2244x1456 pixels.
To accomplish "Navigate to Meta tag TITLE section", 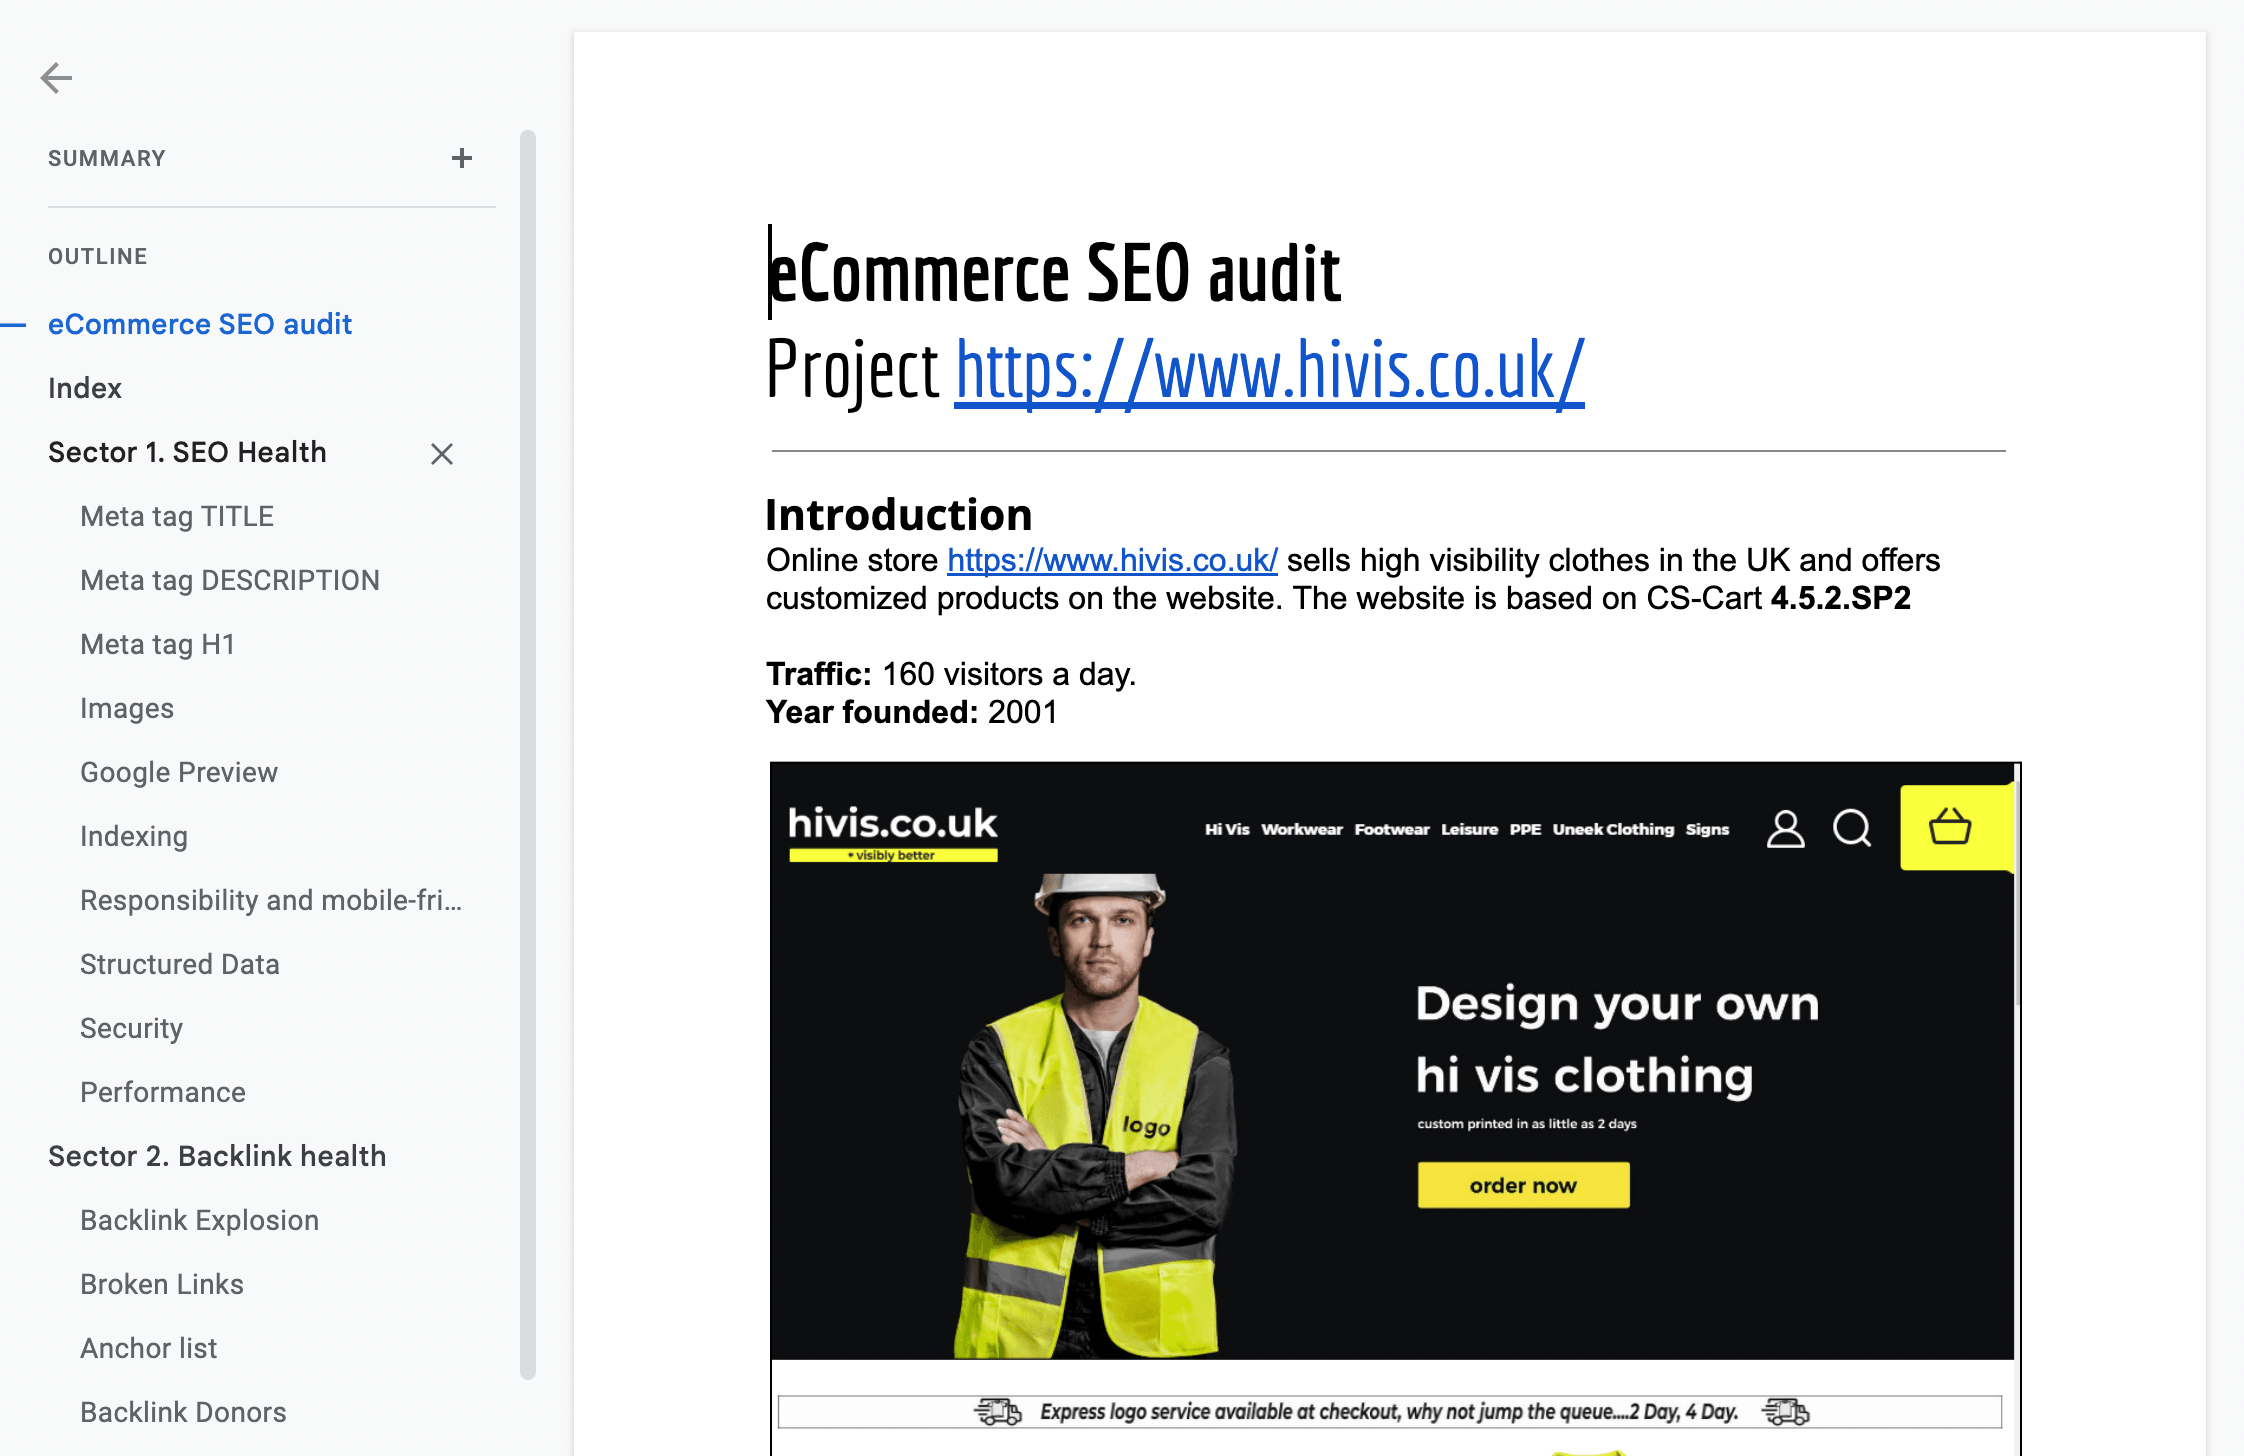I will (x=177, y=516).
